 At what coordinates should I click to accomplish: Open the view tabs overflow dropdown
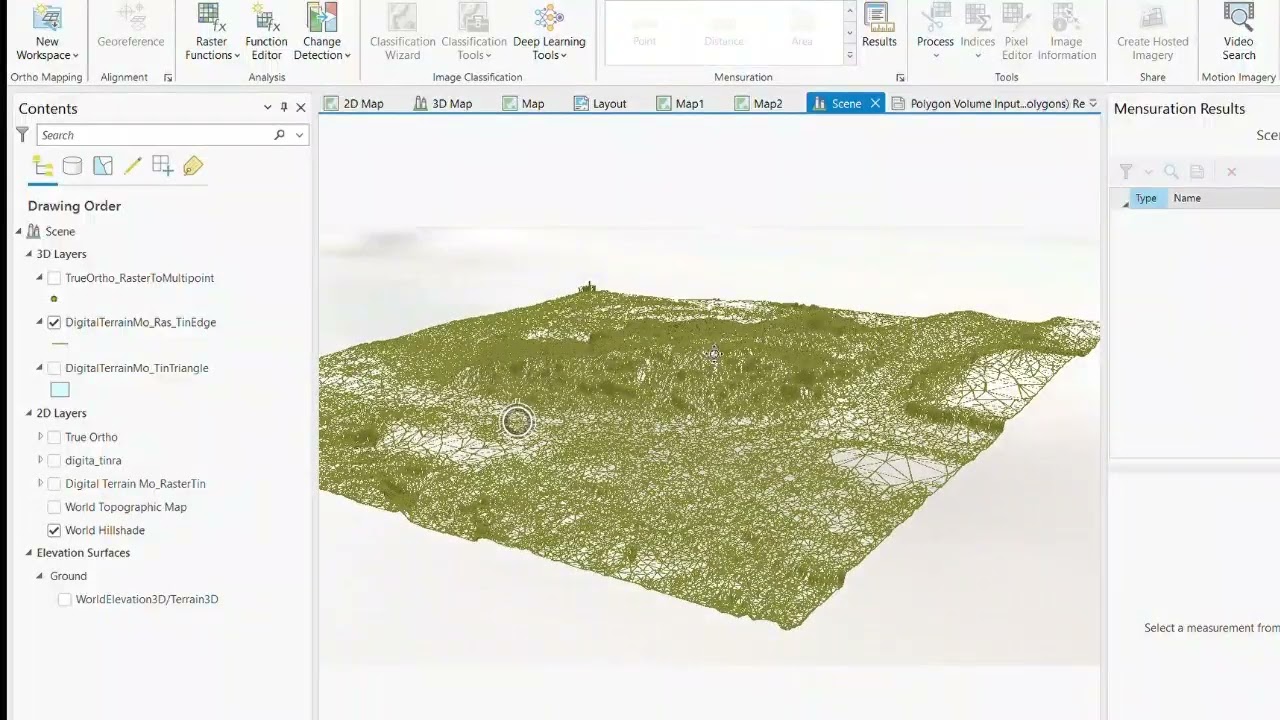pyautogui.click(x=1092, y=103)
